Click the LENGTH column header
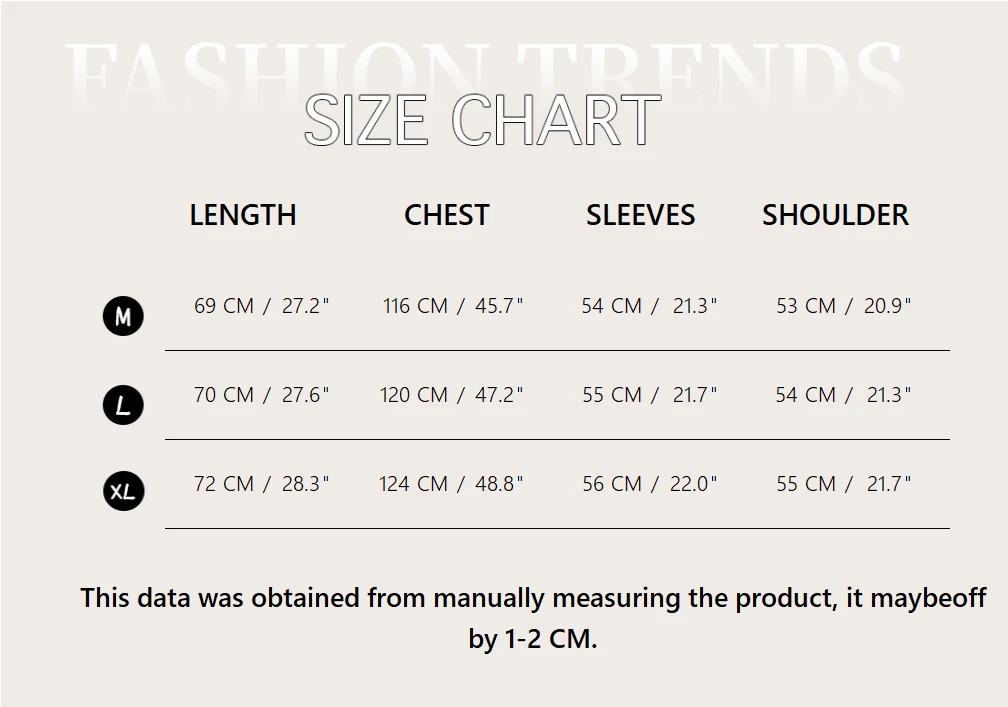Screen dimensions: 1008x707 coord(243,215)
